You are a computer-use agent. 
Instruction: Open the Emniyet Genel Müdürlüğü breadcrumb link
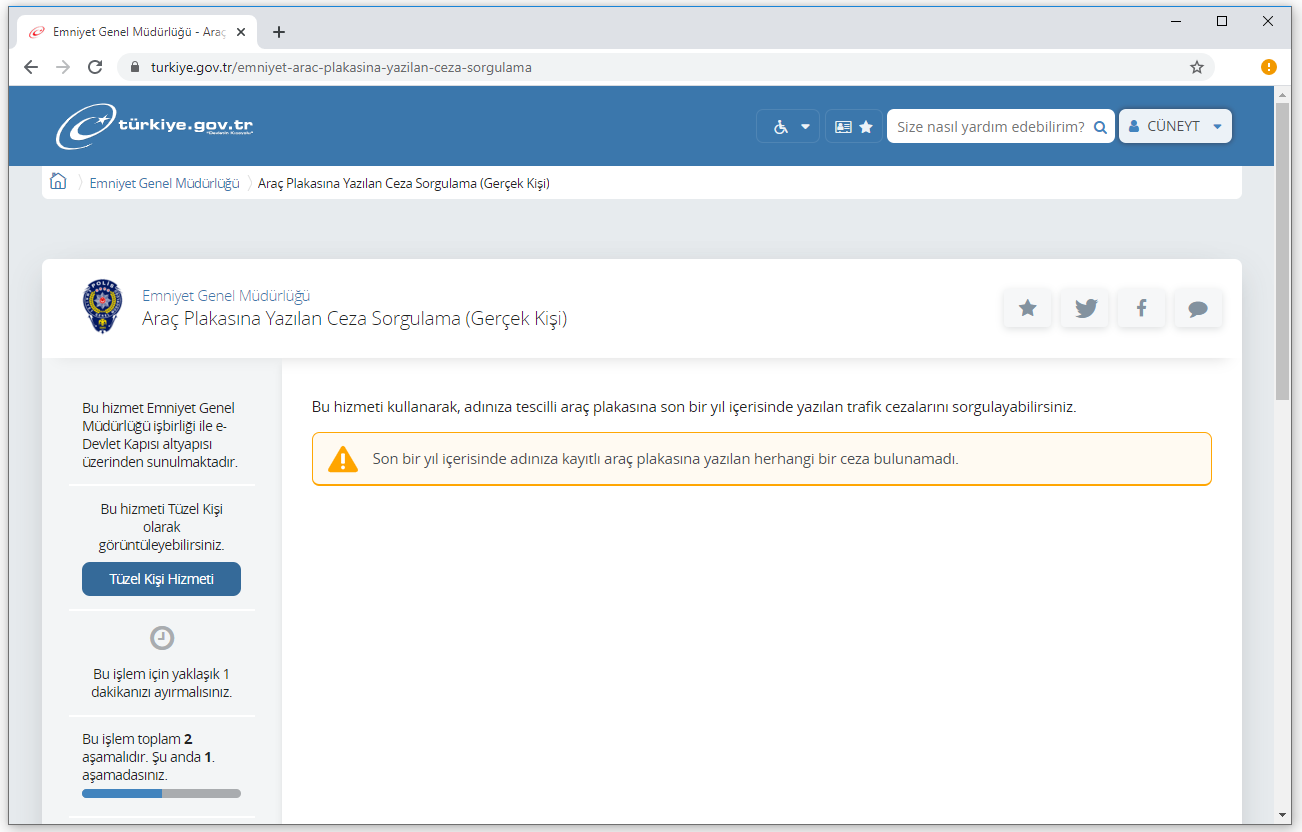coord(164,183)
